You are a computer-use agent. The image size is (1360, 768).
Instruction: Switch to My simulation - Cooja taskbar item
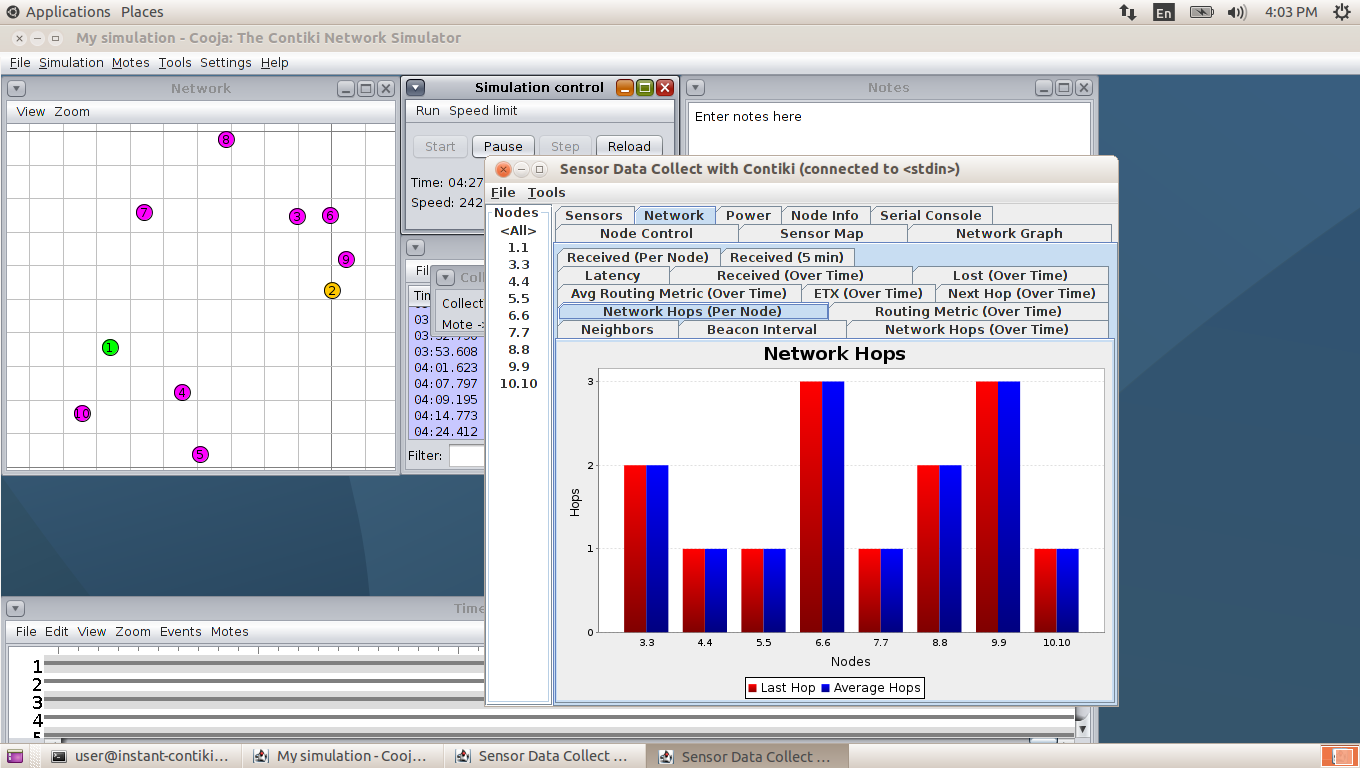tap(343, 757)
